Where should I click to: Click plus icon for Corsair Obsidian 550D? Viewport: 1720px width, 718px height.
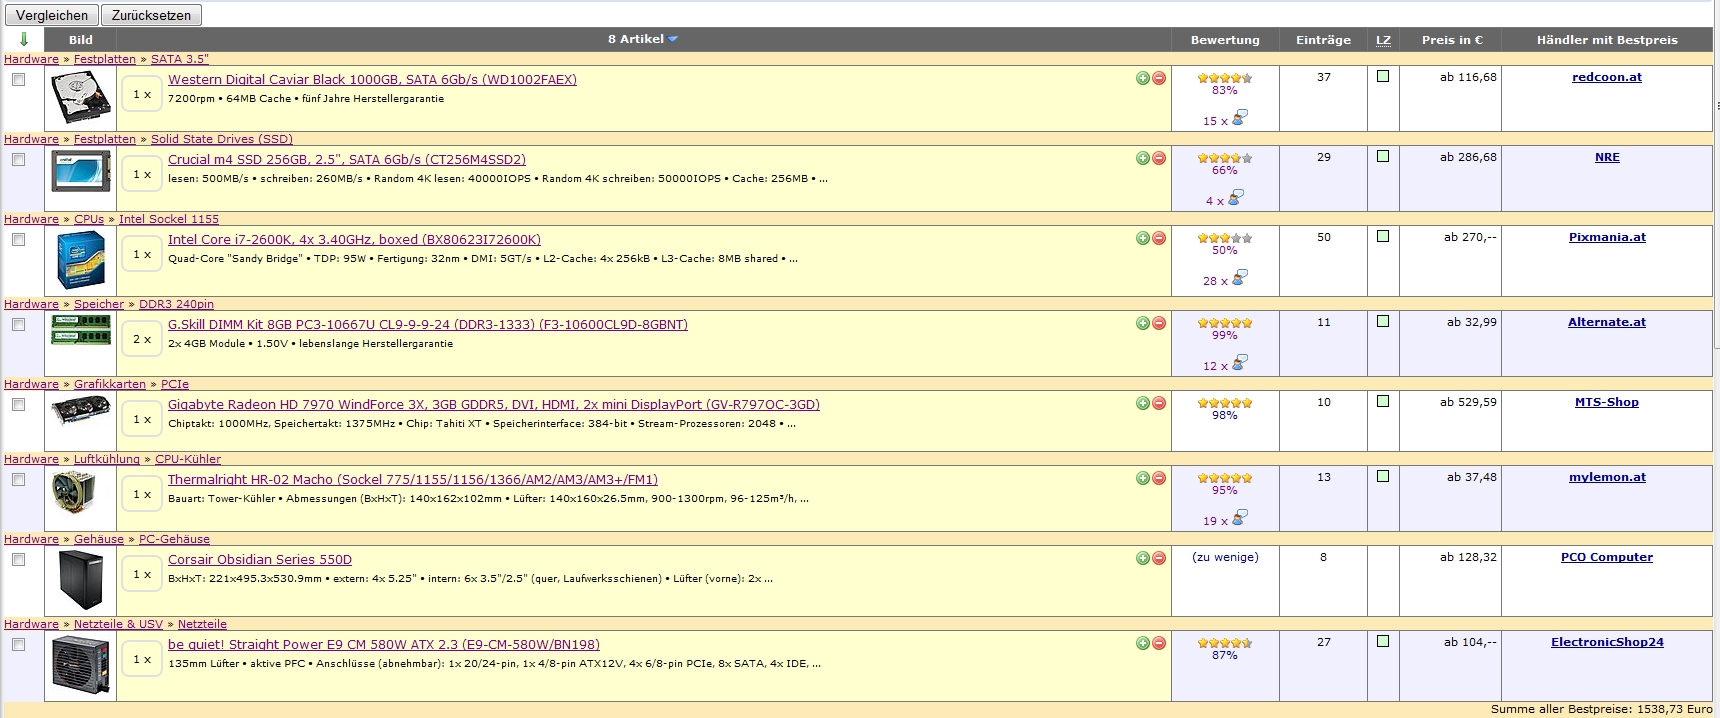pyautogui.click(x=1143, y=558)
